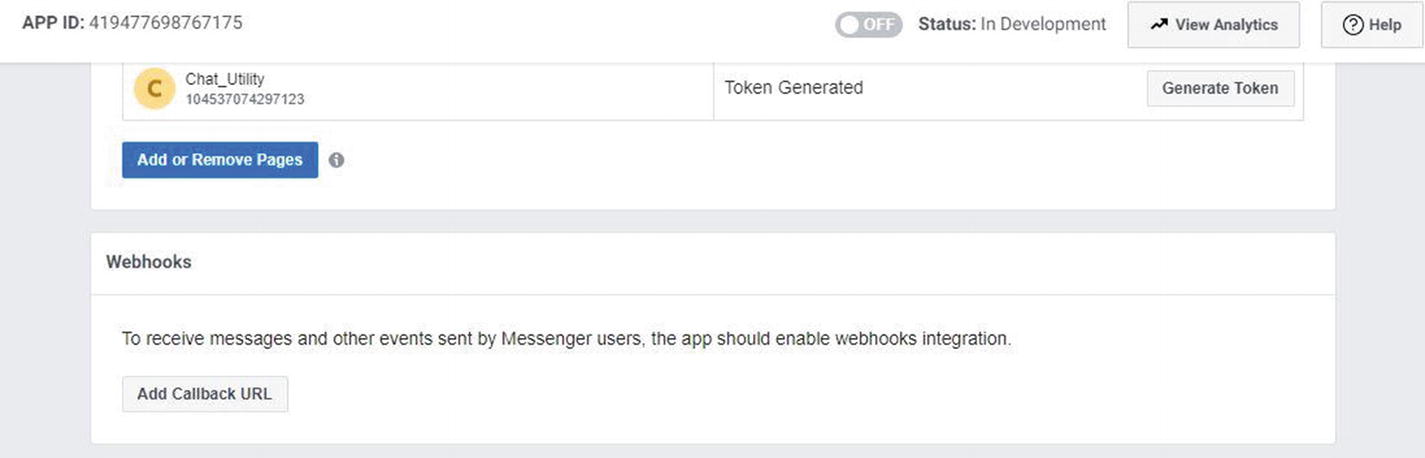Open View Analytics
The height and width of the screenshot is (458, 1425).
(x=1214, y=25)
